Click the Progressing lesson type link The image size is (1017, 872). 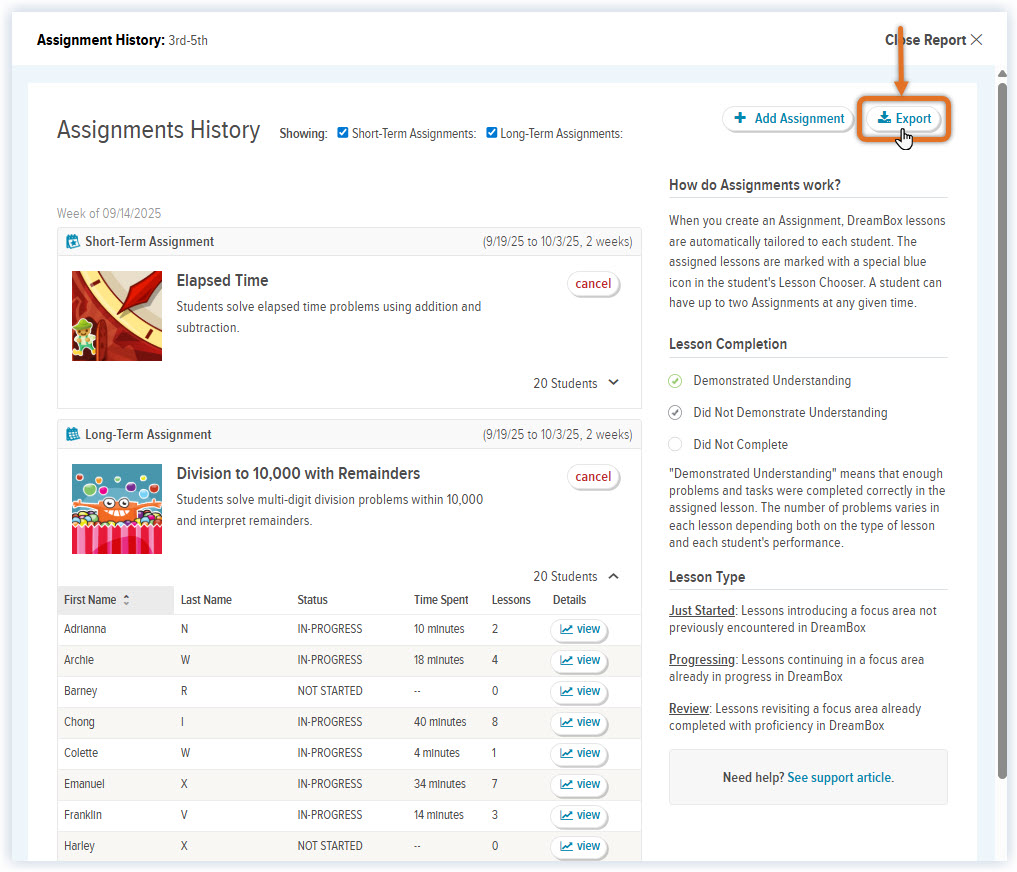702,659
